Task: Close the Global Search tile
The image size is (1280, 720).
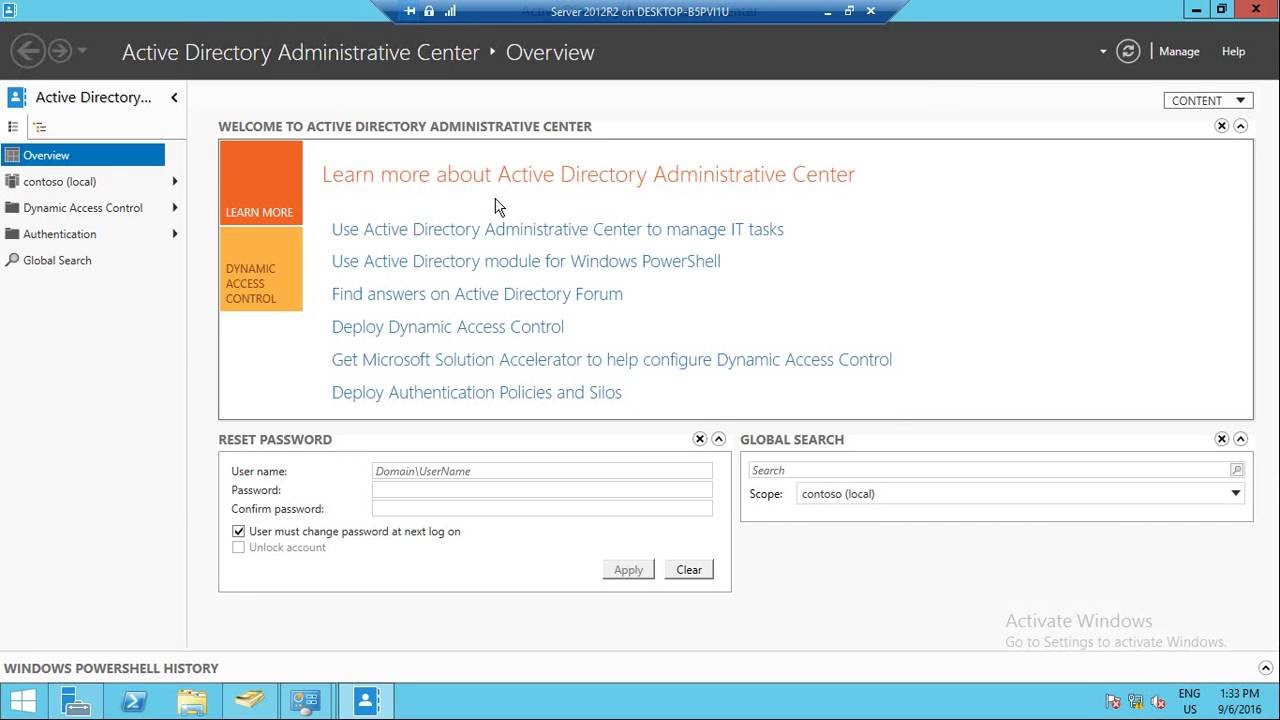Action: tap(1221, 439)
